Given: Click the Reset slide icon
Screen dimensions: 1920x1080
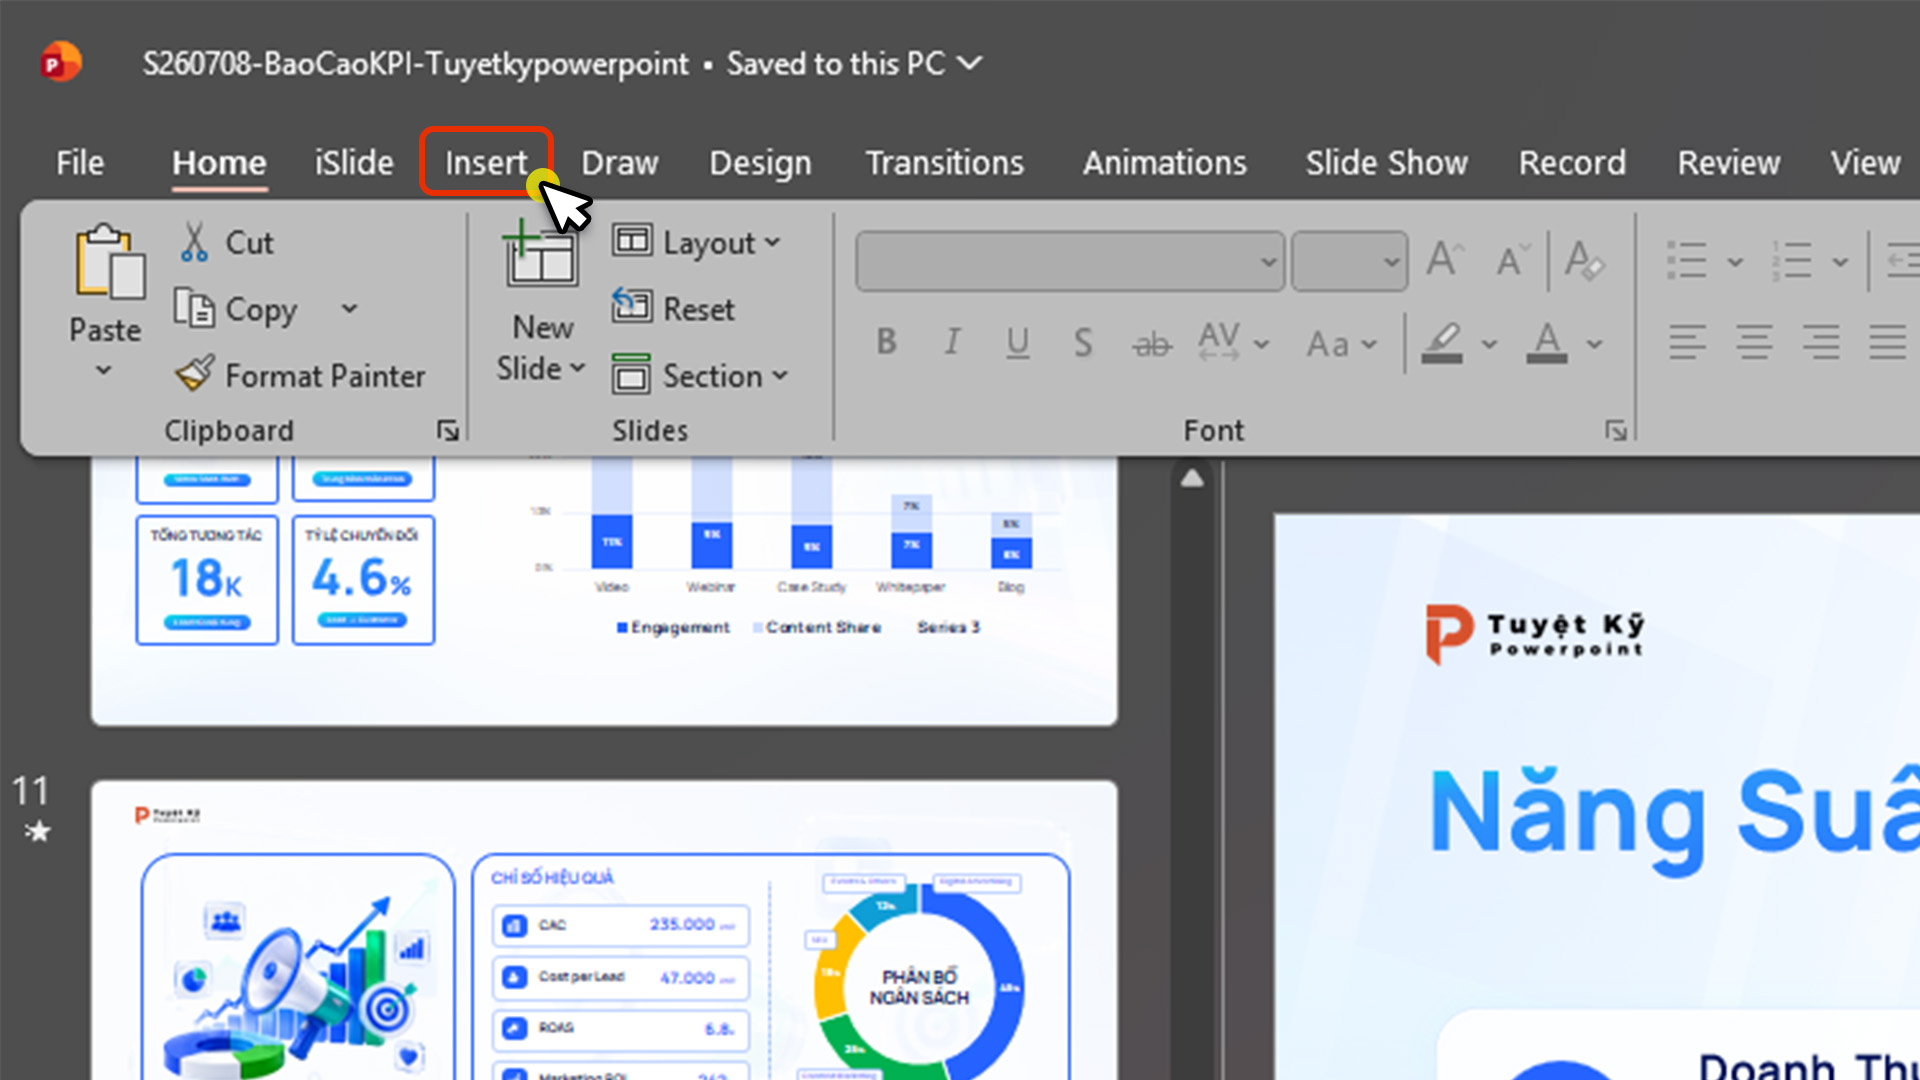Looking at the screenshot, I should (x=632, y=307).
